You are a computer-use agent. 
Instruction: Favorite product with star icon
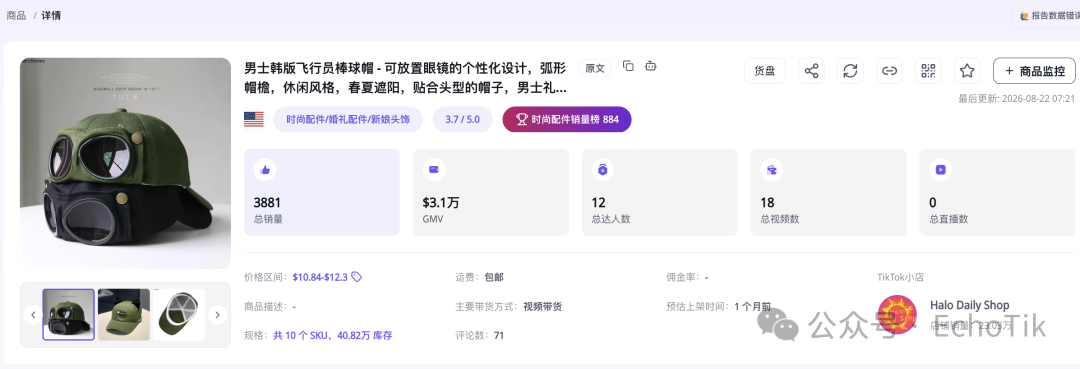click(x=967, y=71)
